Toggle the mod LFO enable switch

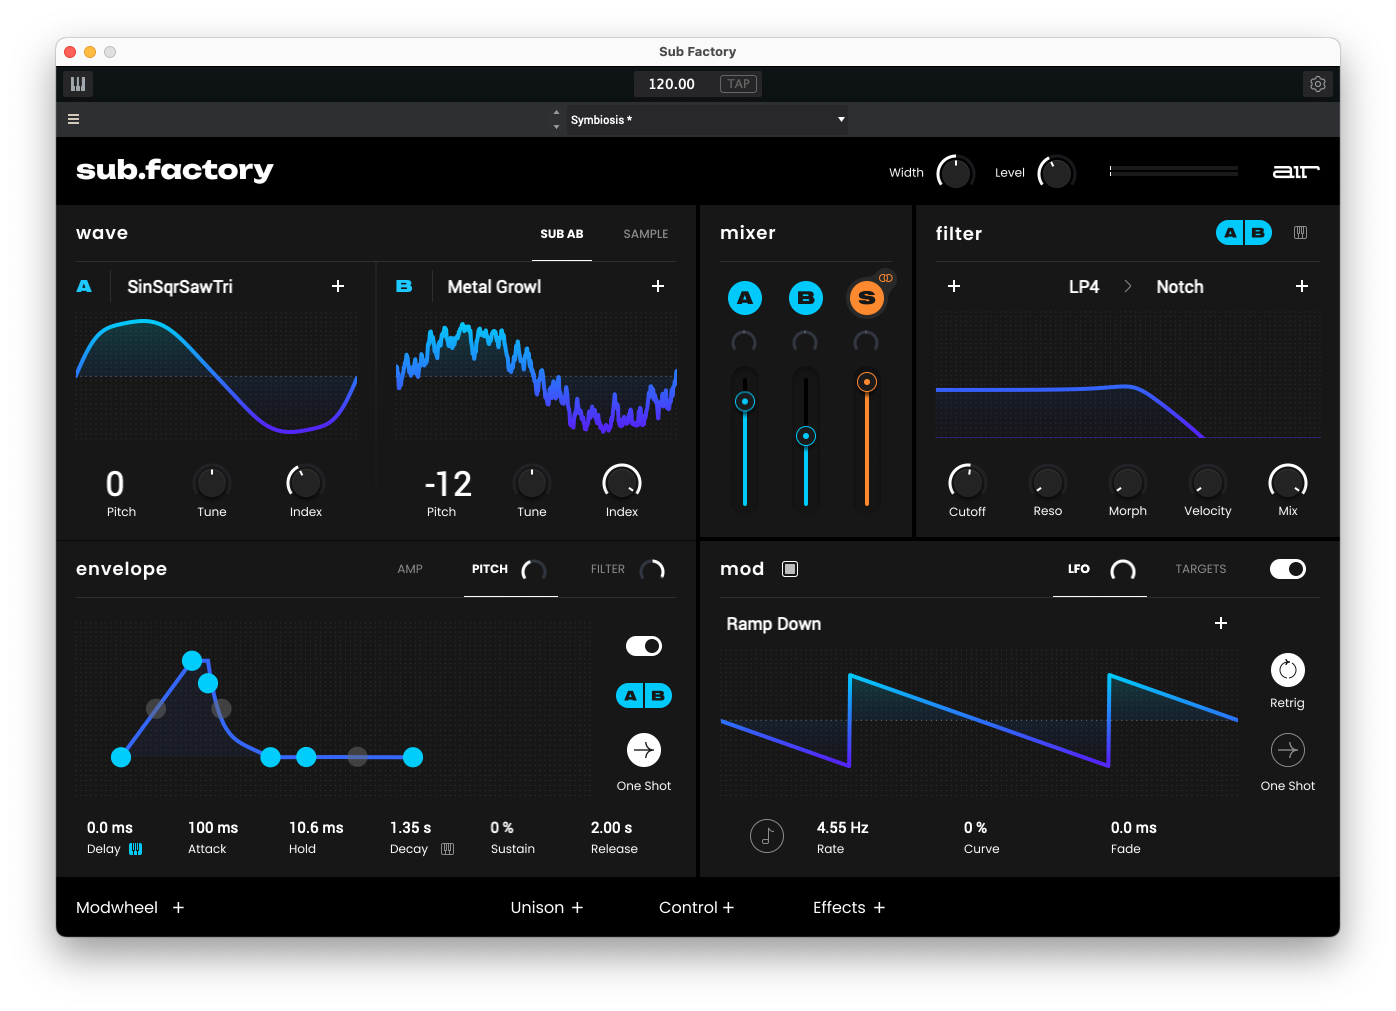click(x=1287, y=569)
